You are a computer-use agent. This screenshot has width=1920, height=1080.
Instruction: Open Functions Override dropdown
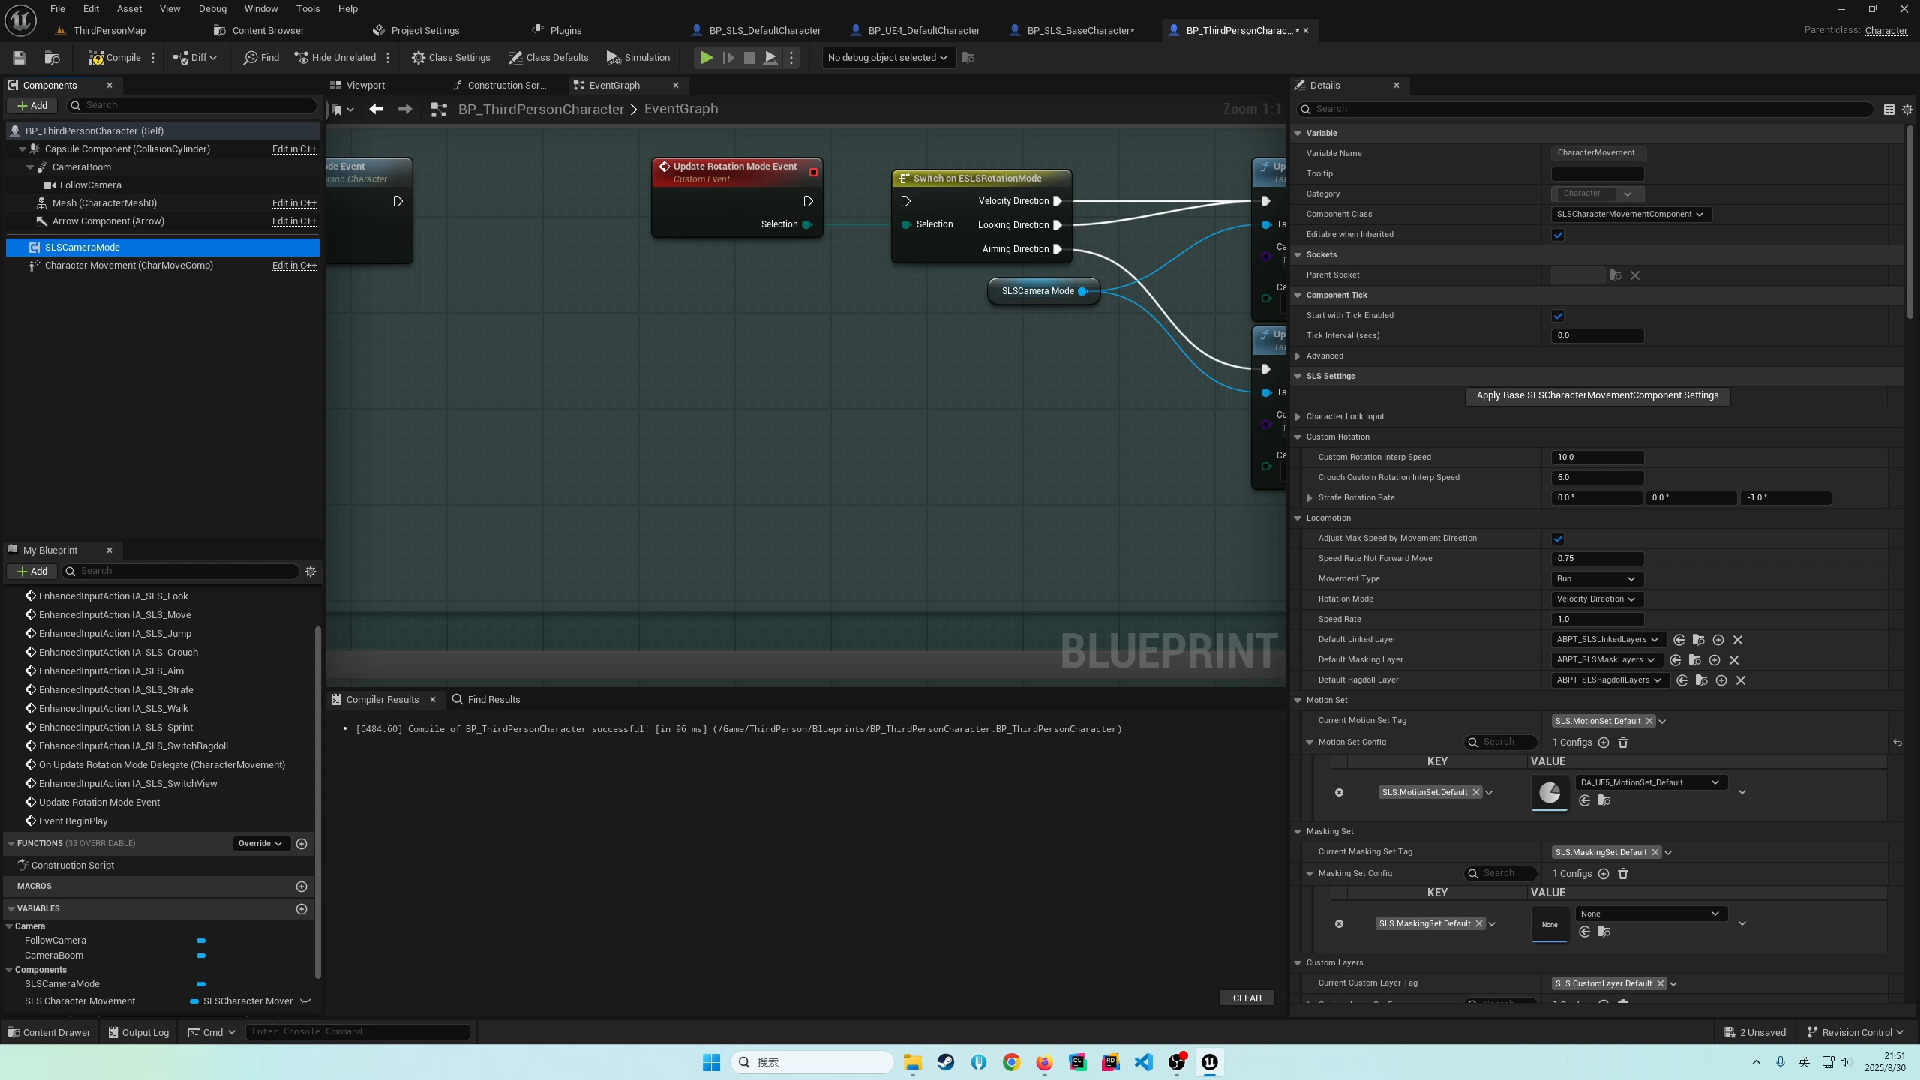coord(260,843)
